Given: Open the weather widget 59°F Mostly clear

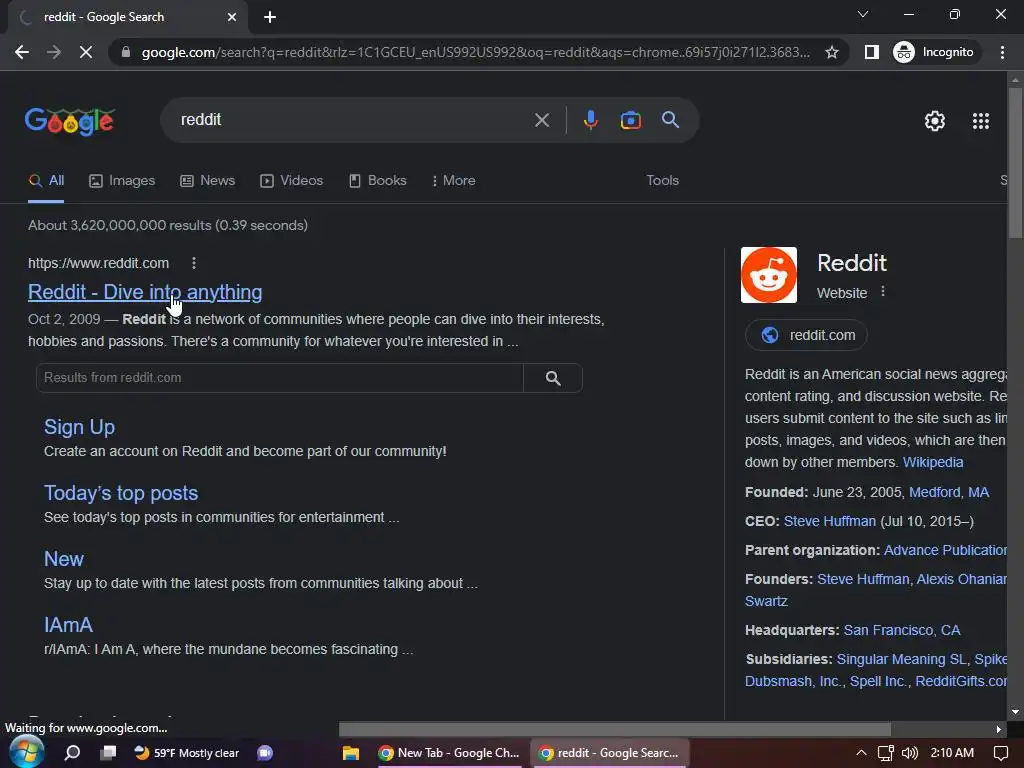Looking at the screenshot, I should 187,753.
